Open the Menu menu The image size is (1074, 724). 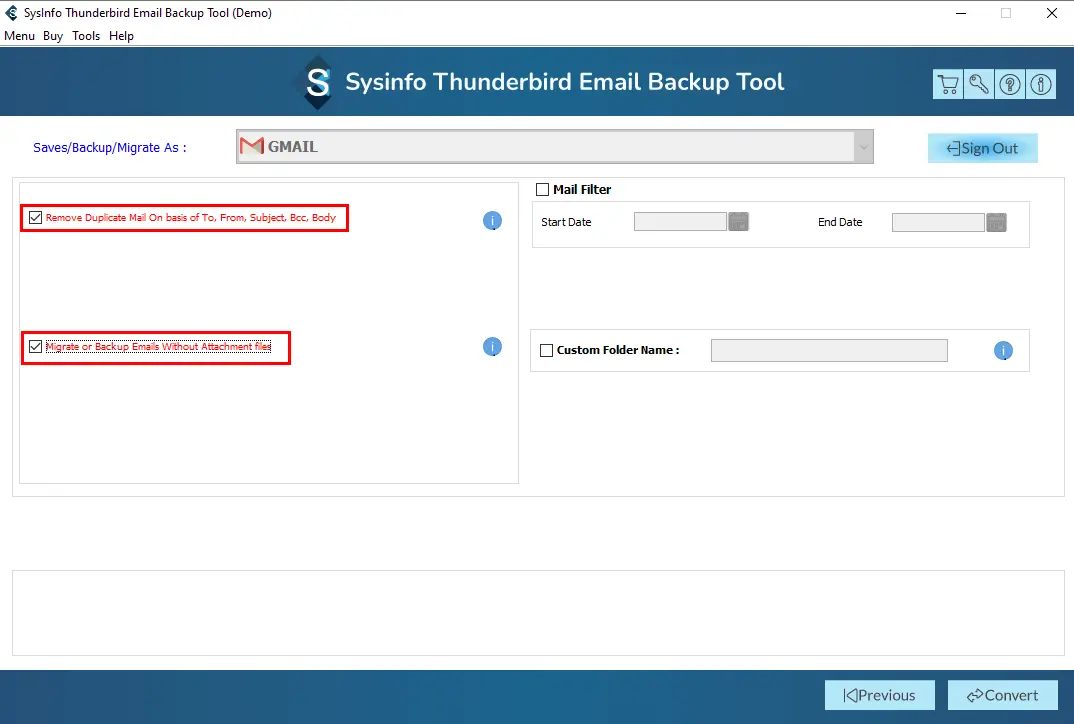coord(19,36)
